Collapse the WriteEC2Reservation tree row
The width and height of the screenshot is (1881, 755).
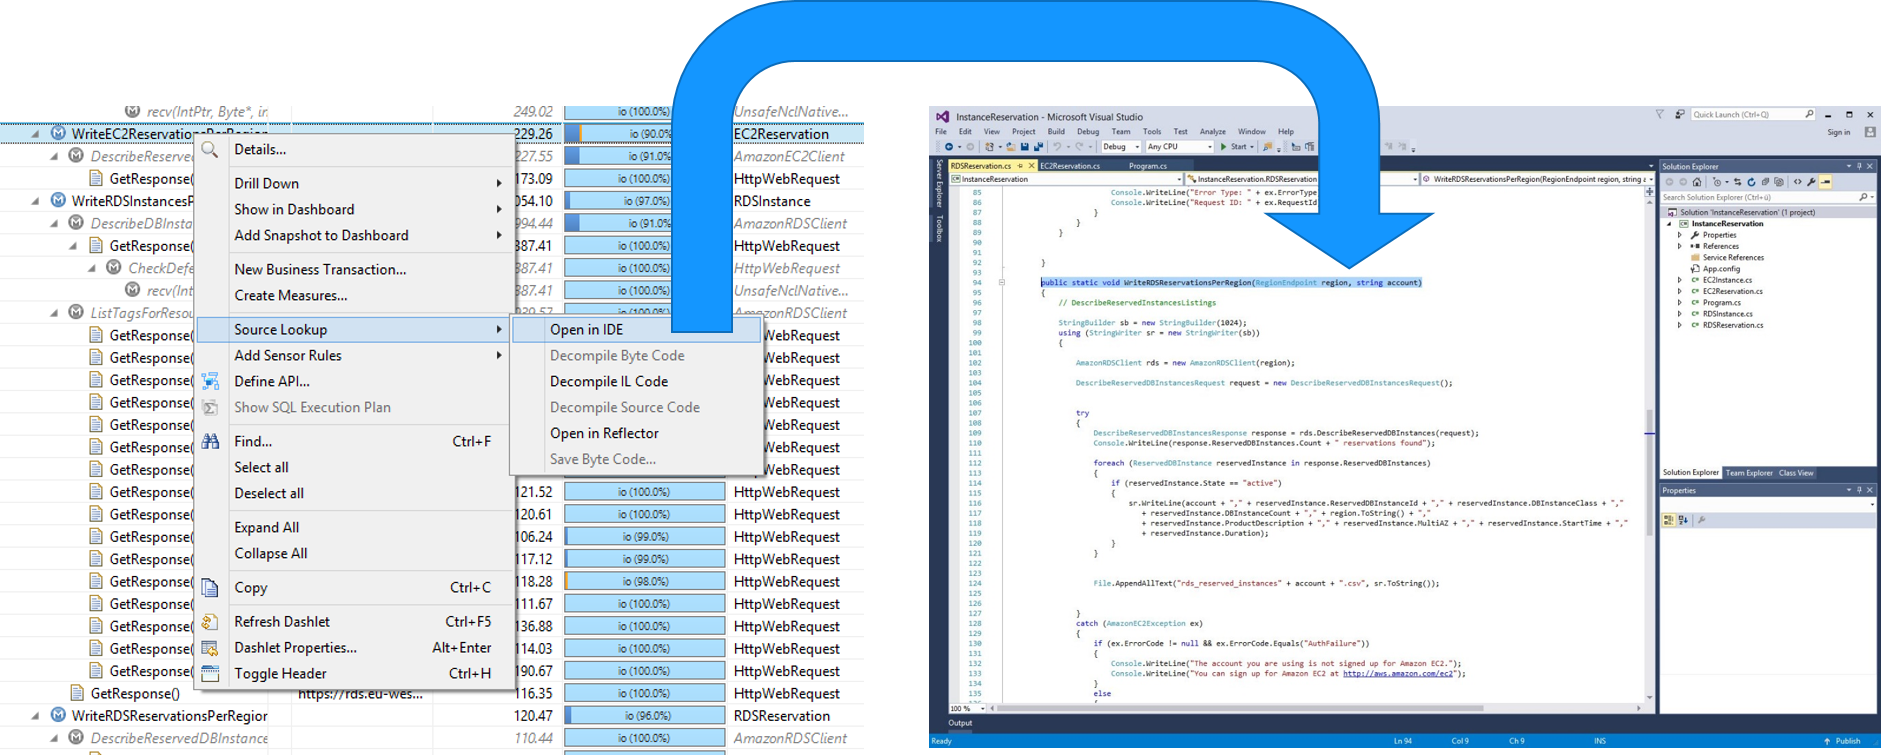(x=36, y=134)
